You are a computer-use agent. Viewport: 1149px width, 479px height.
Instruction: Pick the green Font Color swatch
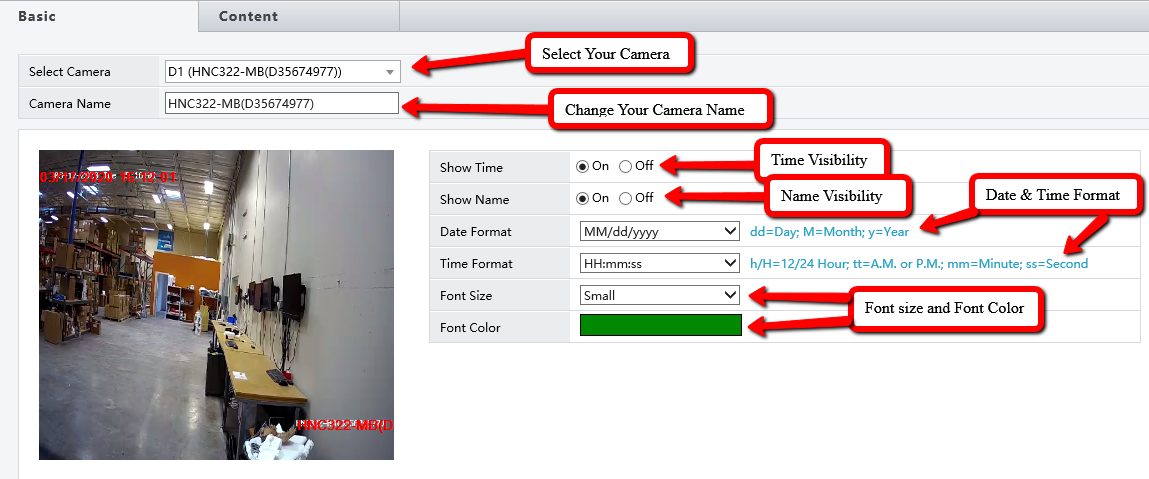pos(660,325)
